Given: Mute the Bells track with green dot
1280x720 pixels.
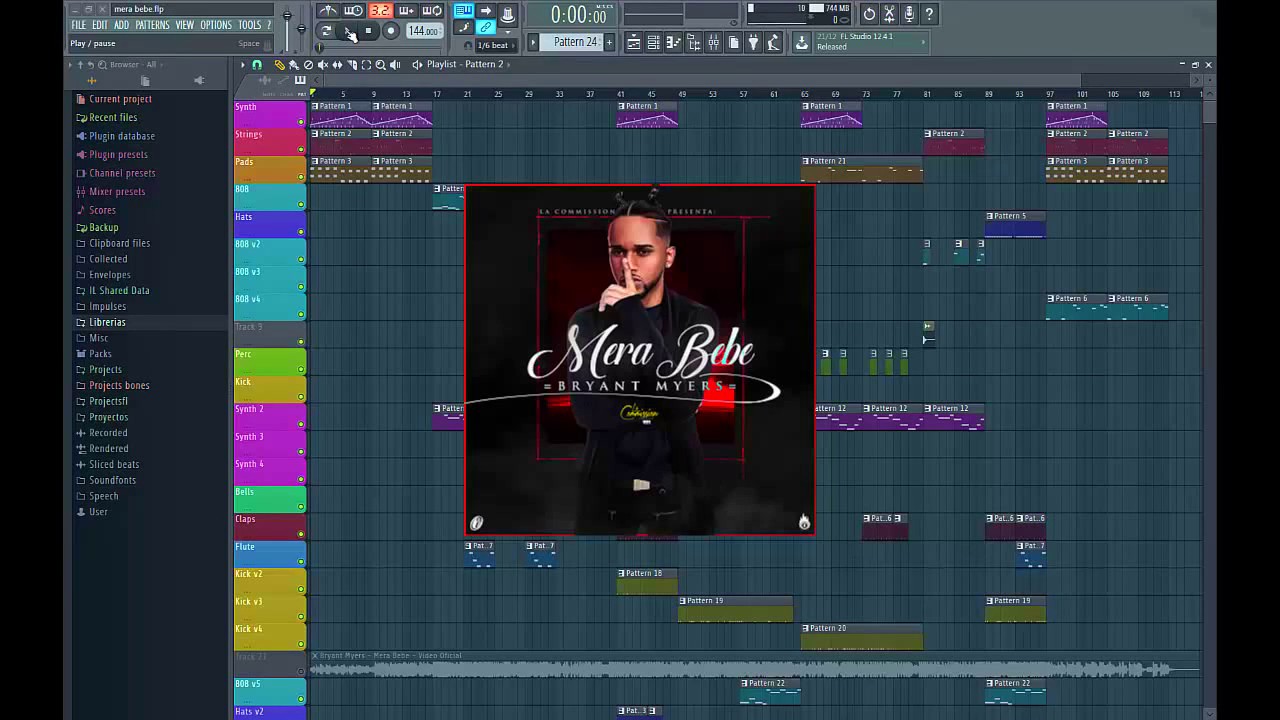Looking at the screenshot, I should 301,507.
